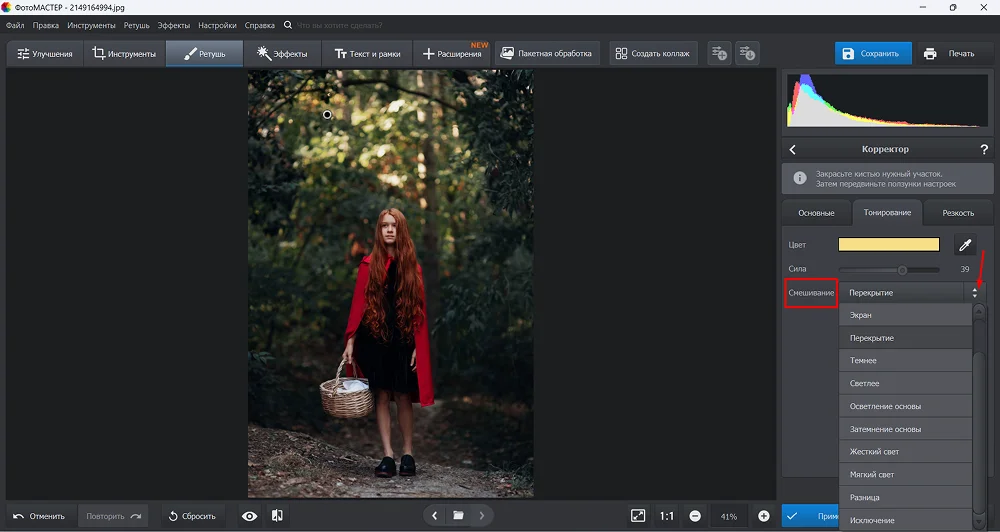
Task: Open the Эффекты menu in menu bar
Action: [173, 26]
